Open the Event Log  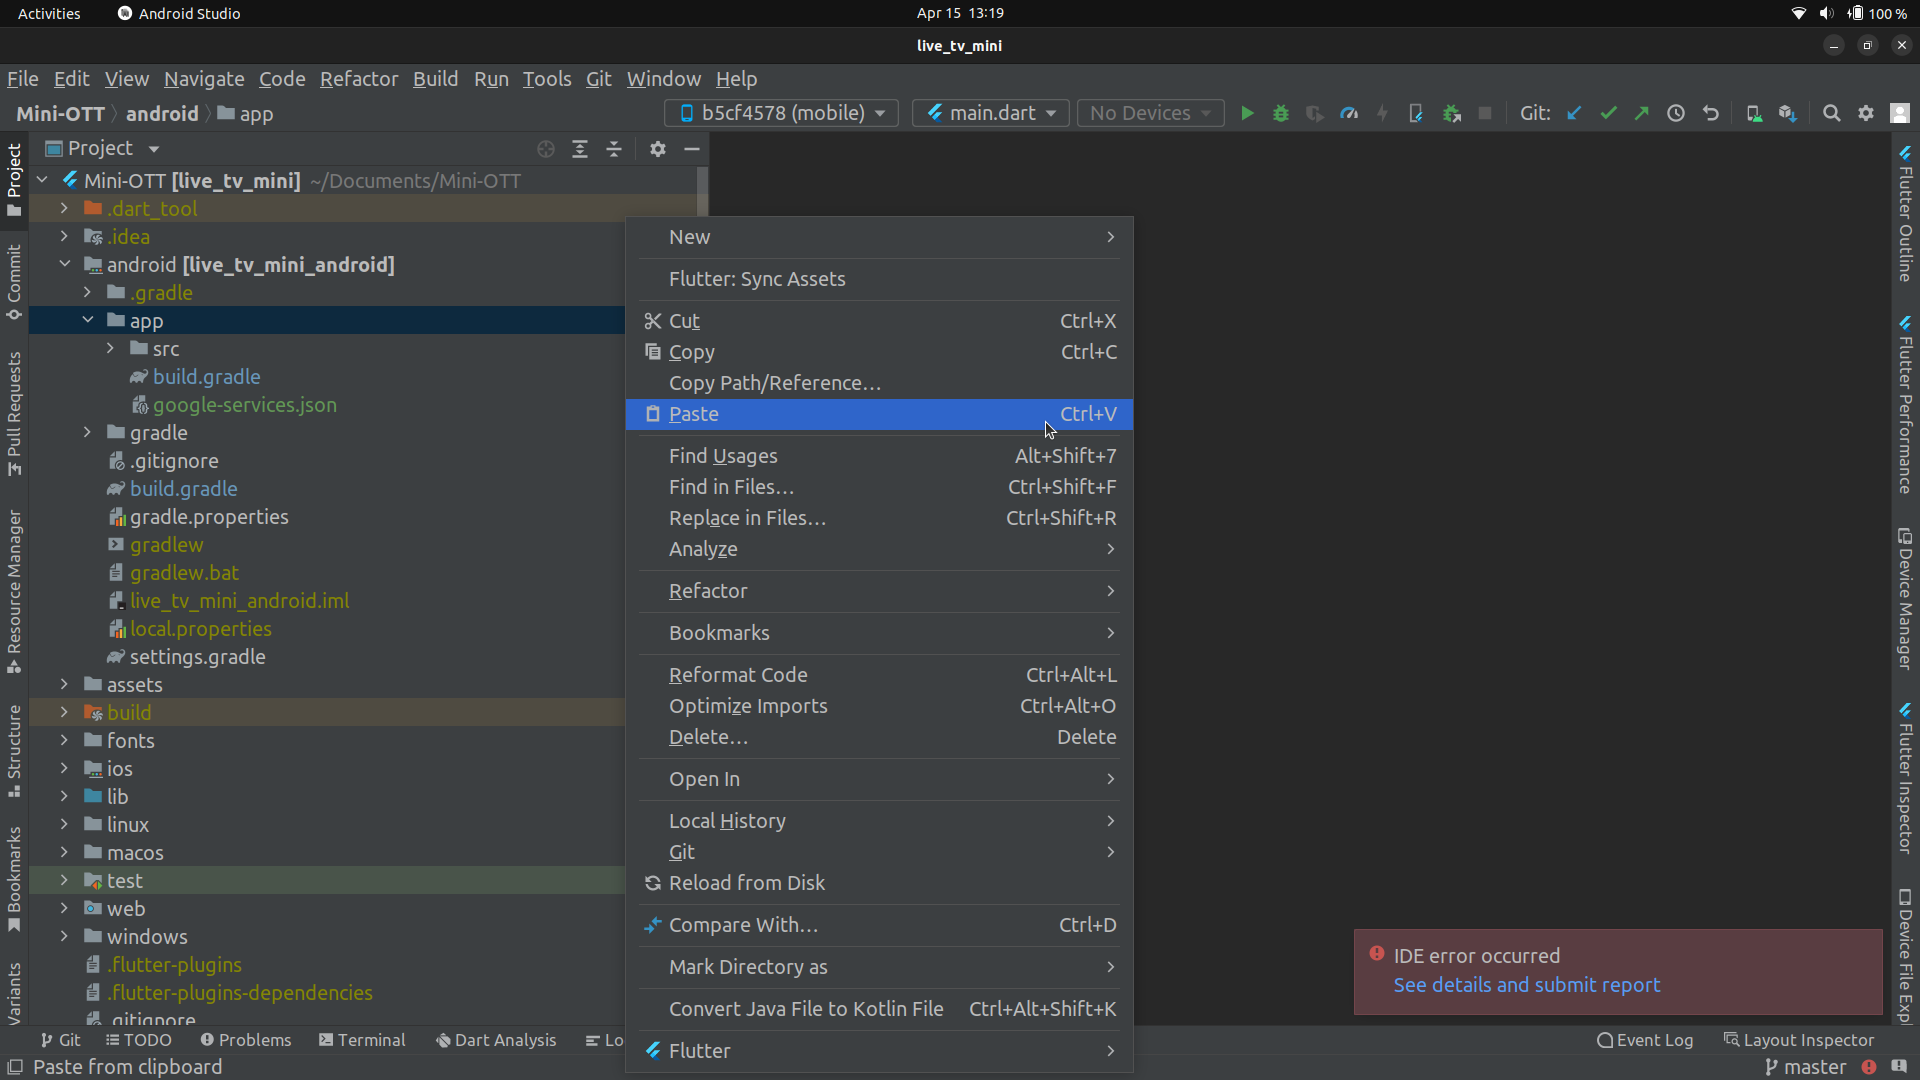click(1645, 1040)
